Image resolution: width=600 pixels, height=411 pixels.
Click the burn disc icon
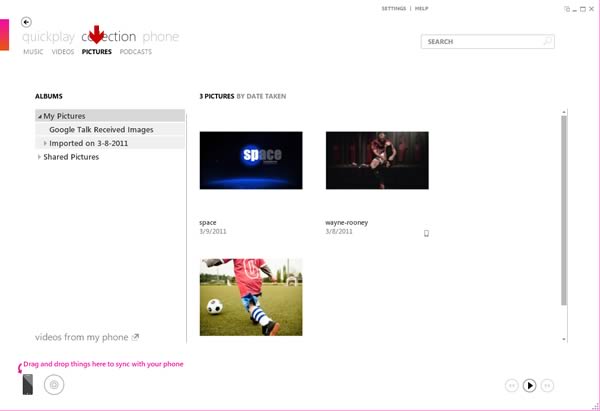click(54, 384)
